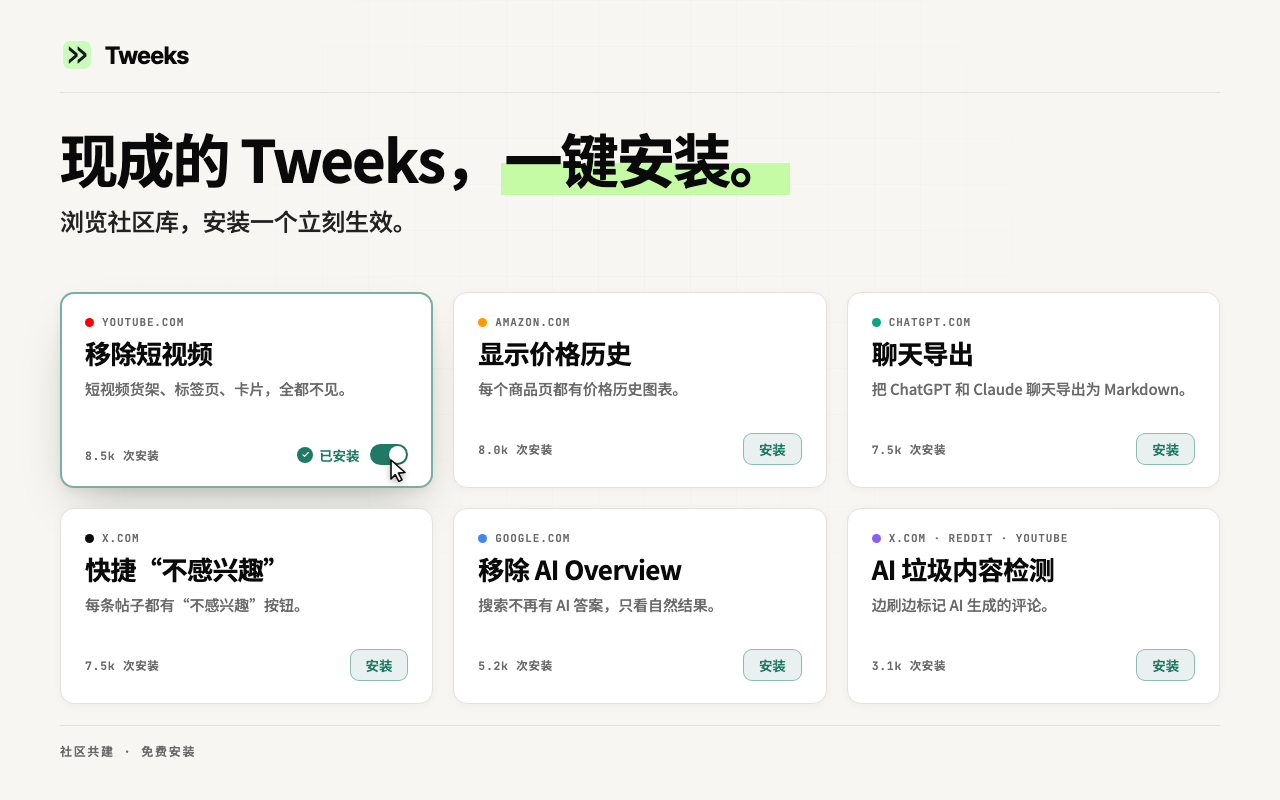This screenshot has width=1280, height=800.
Task: Install the 显示价格历史 tweak
Action: [772, 449]
